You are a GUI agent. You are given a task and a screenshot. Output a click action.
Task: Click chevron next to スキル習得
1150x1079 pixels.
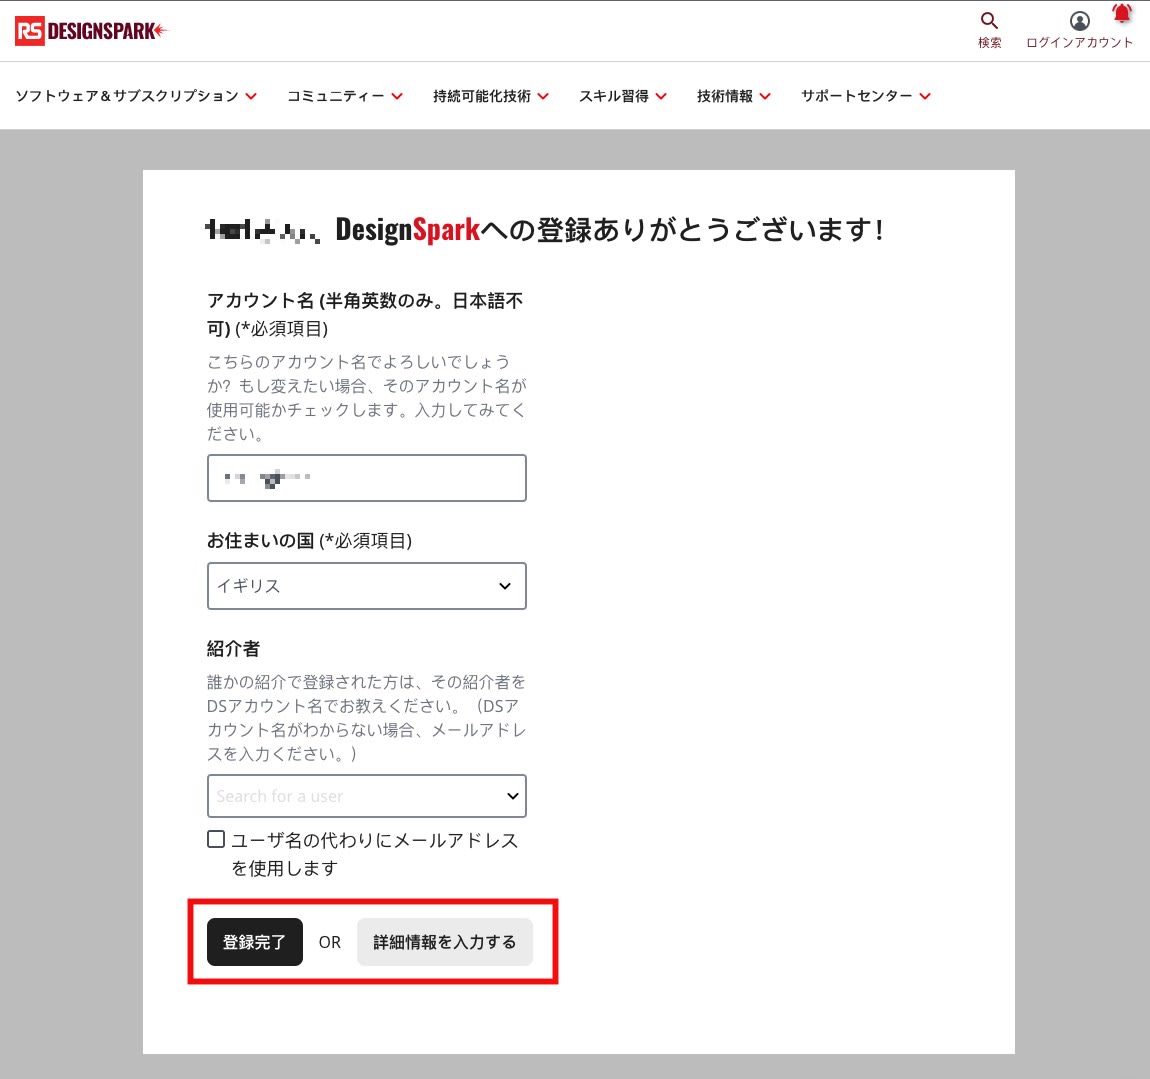coord(661,96)
